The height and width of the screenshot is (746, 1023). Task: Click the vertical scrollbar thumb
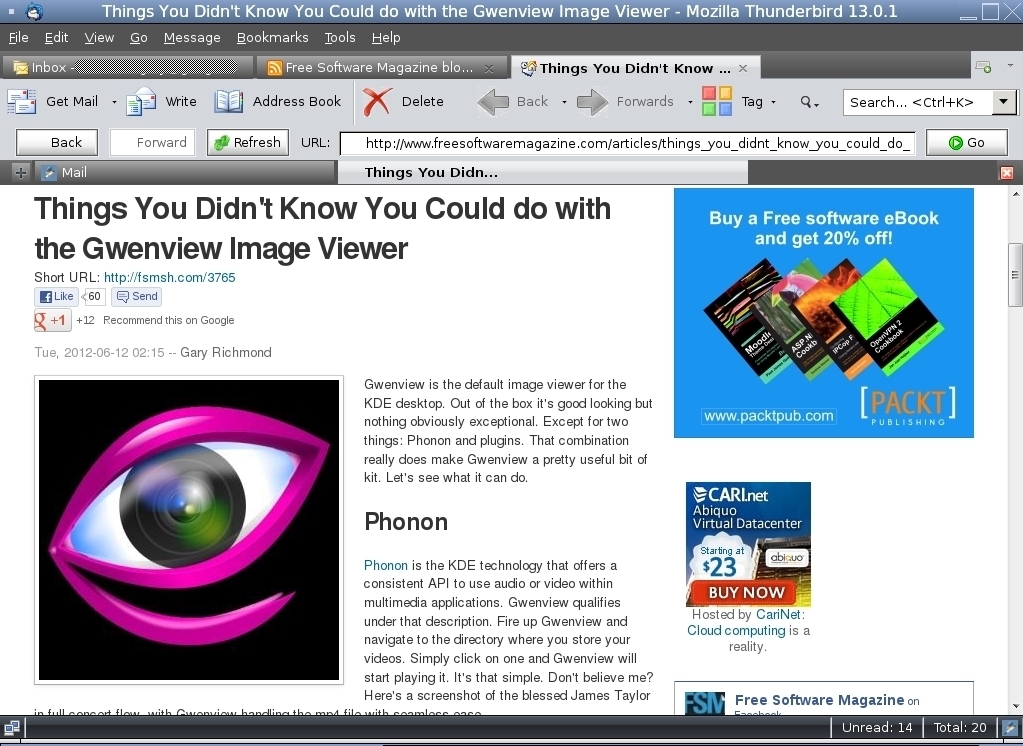click(1015, 274)
